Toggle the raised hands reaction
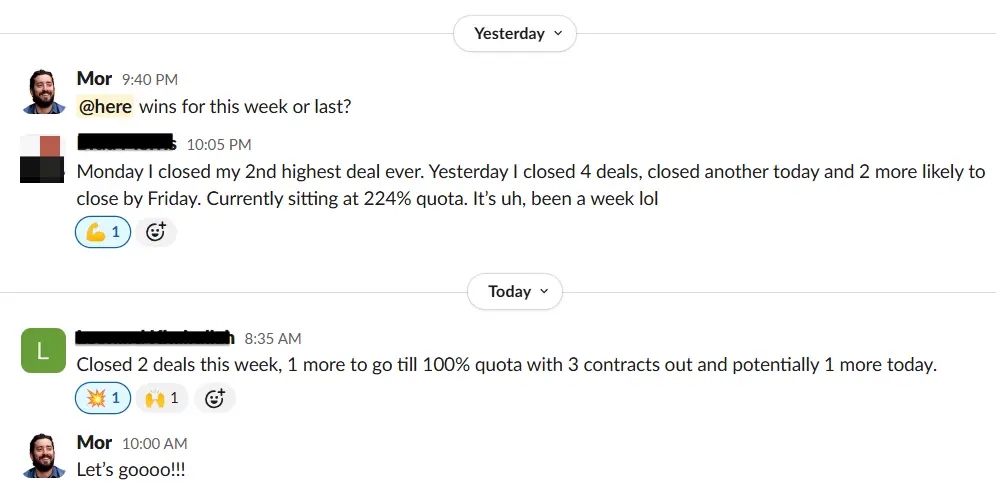Image resolution: width=996 pixels, height=499 pixels. click(x=161, y=398)
